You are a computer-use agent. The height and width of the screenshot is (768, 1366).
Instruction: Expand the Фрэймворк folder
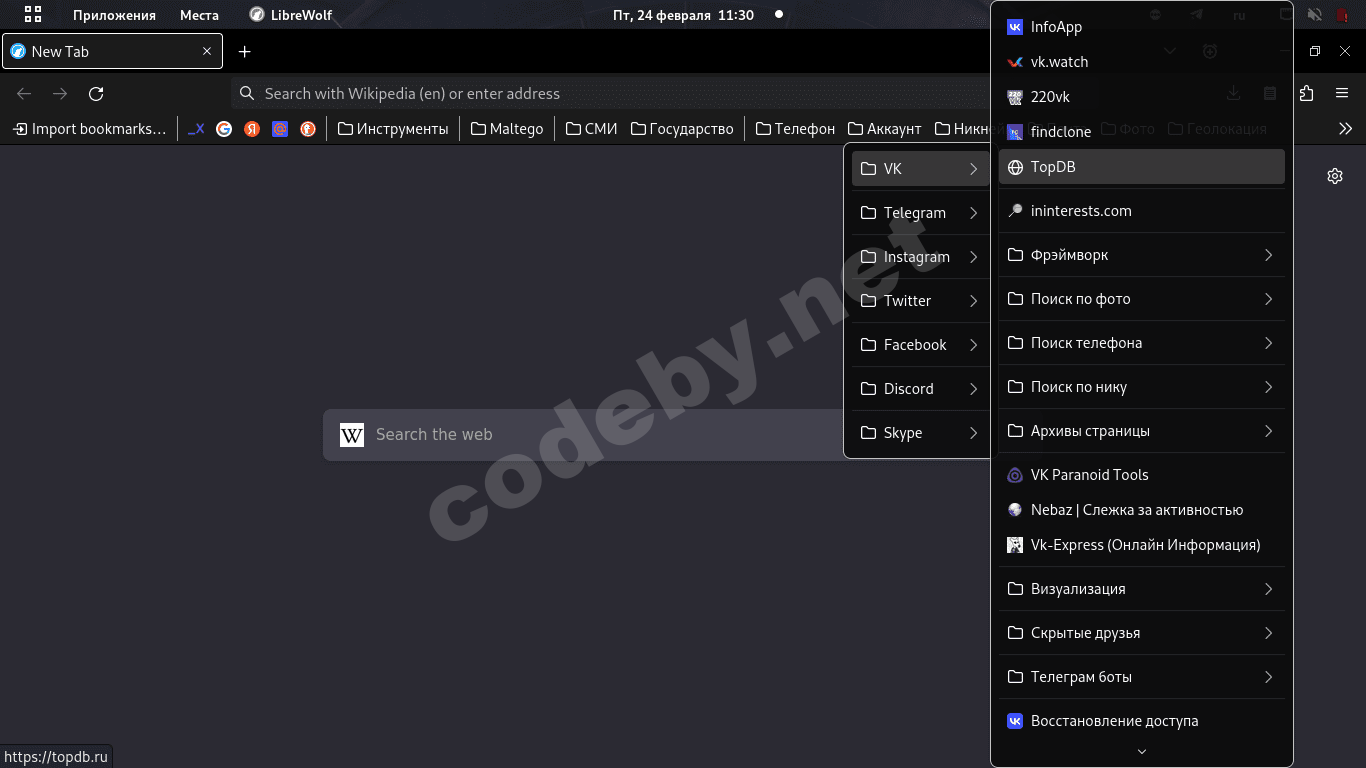tap(1141, 255)
